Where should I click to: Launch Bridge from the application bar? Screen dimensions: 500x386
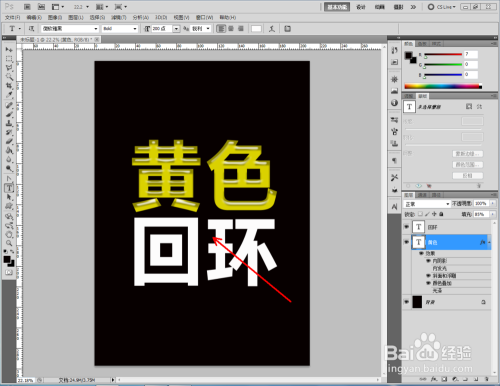coord(27,7)
